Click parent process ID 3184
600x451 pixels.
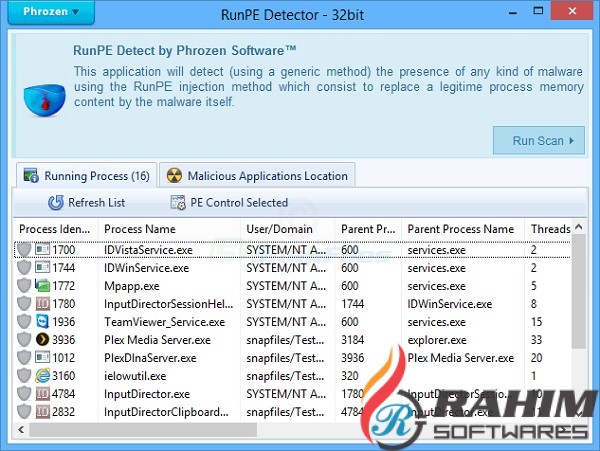point(352,340)
